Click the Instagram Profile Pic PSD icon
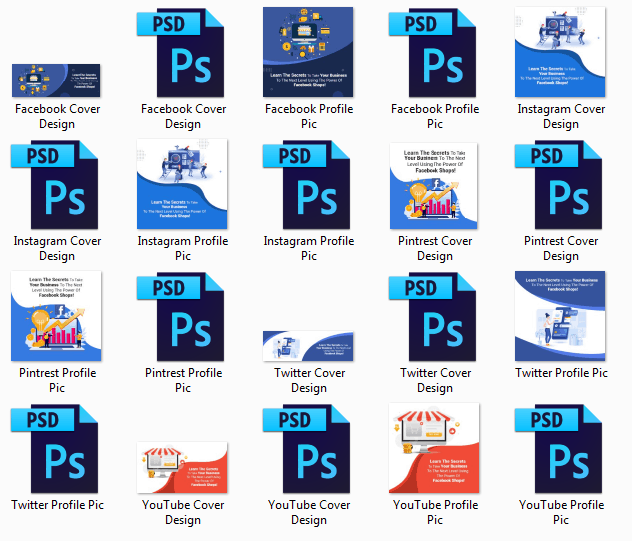Viewport: 632px width, 541px height. tap(308, 185)
